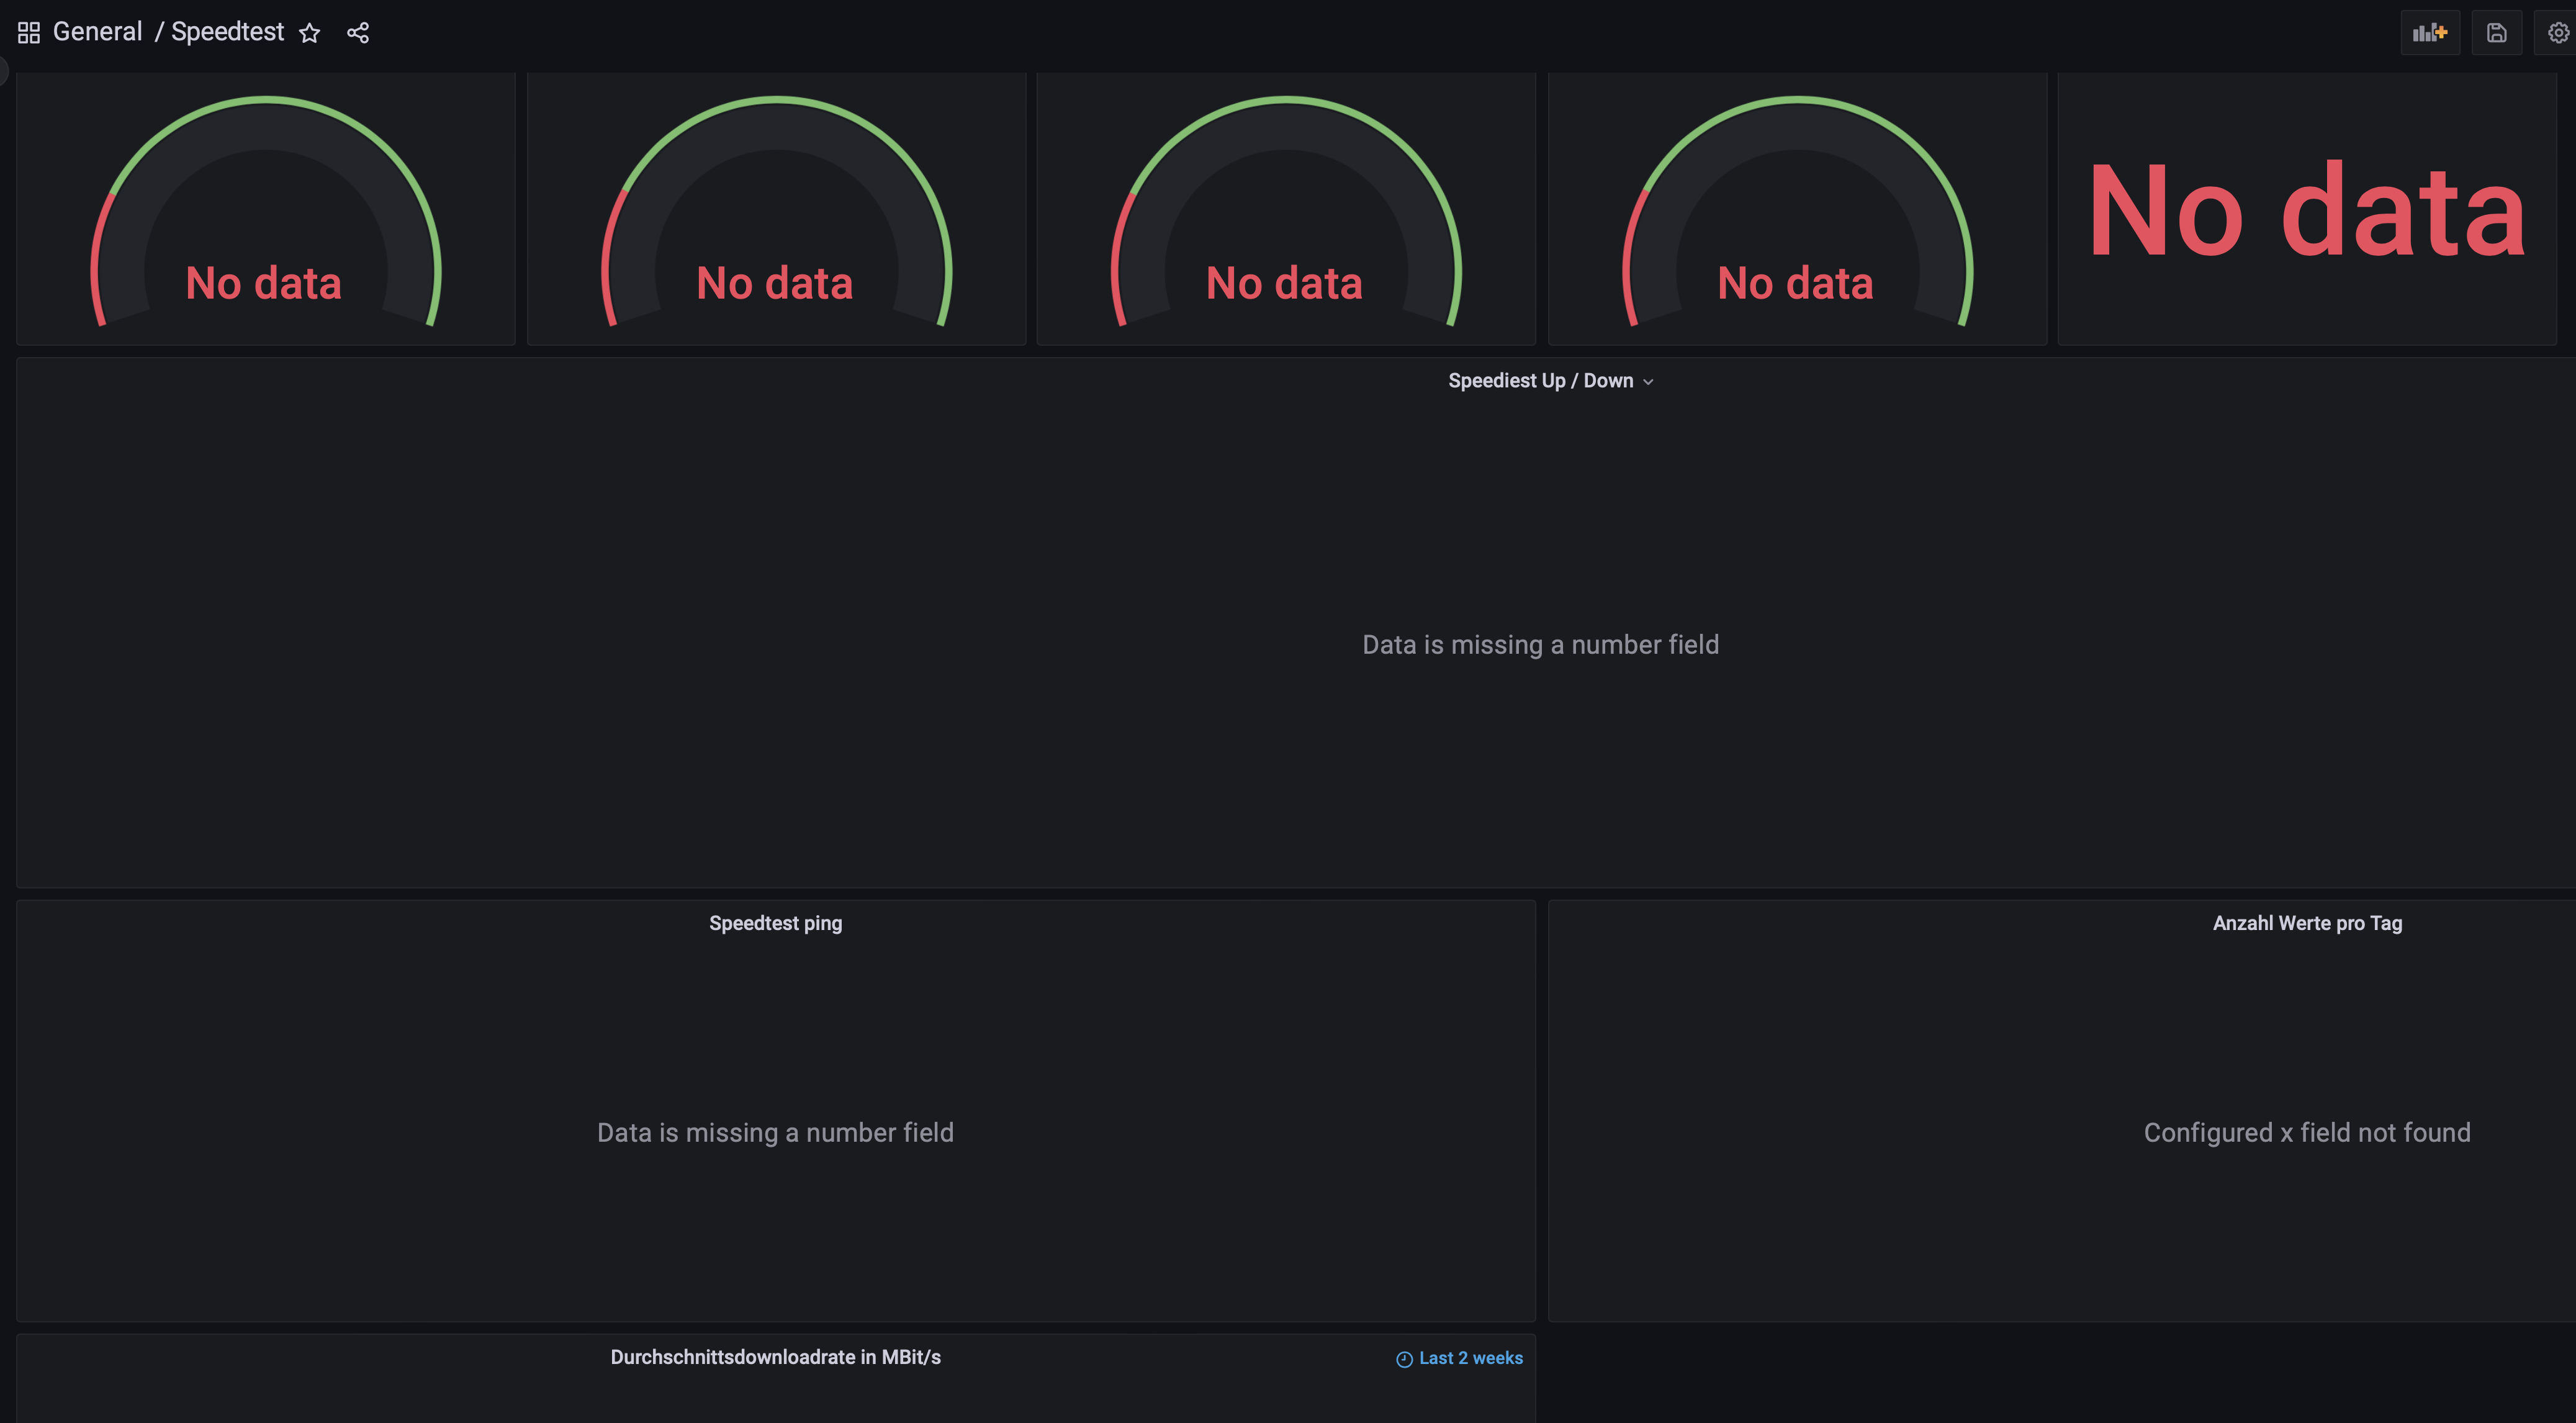This screenshot has height=1423, width=2576.
Task: Click the share icon next to the star
Action: (x=358, y=31)
